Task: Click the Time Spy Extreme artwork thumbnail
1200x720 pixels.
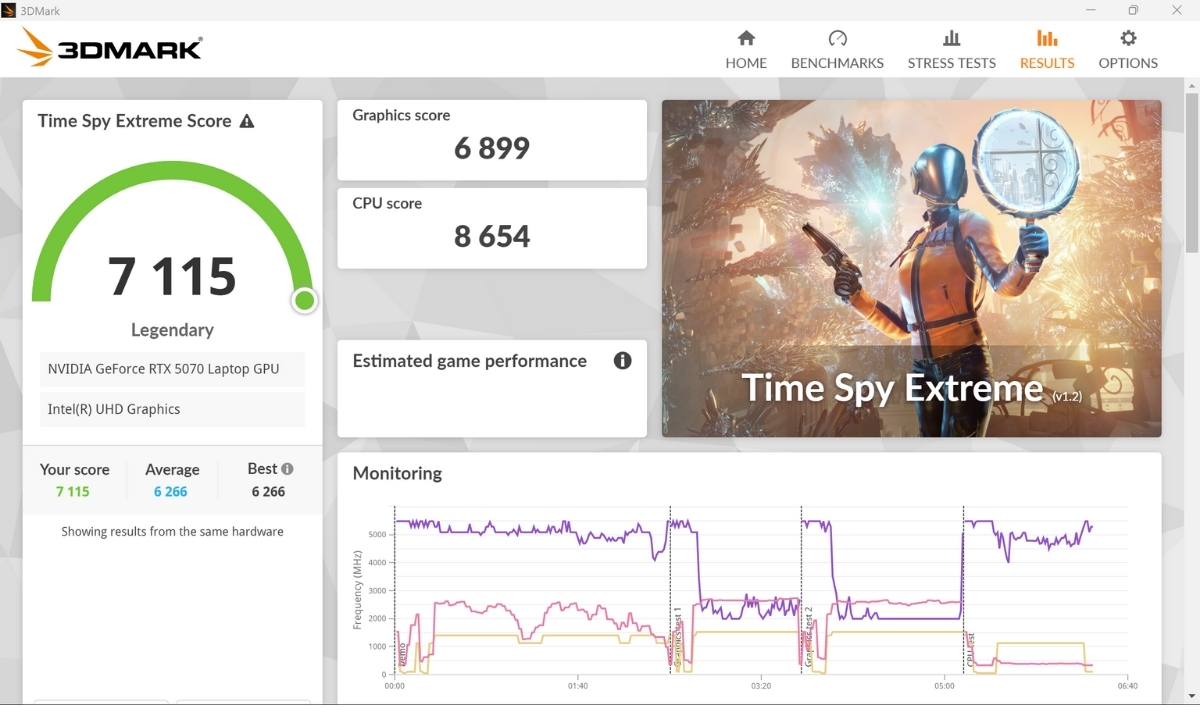Action: click(x=911, y=268)
